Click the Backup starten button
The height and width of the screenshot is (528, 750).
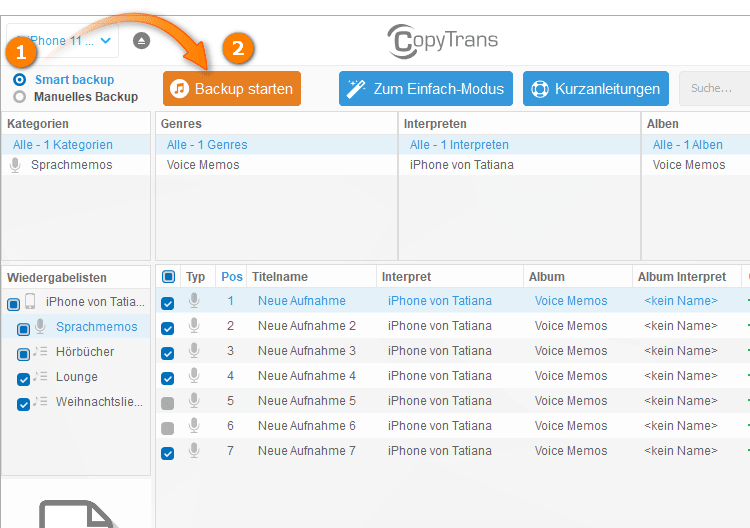click(x=232, y=88)
